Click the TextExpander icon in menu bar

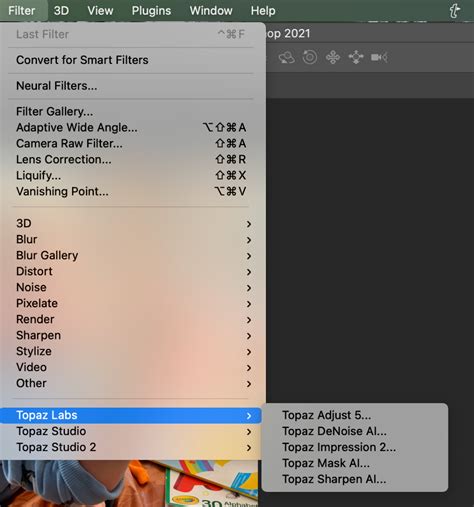(x=455, y=11)
